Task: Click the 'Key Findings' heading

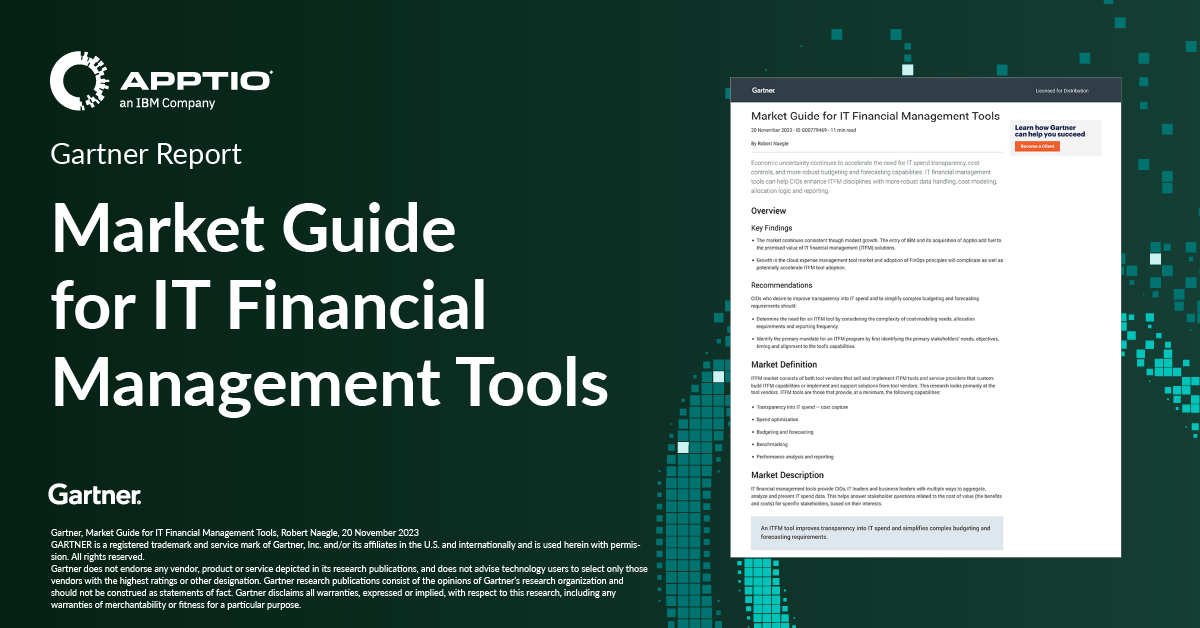Action: 773,228
